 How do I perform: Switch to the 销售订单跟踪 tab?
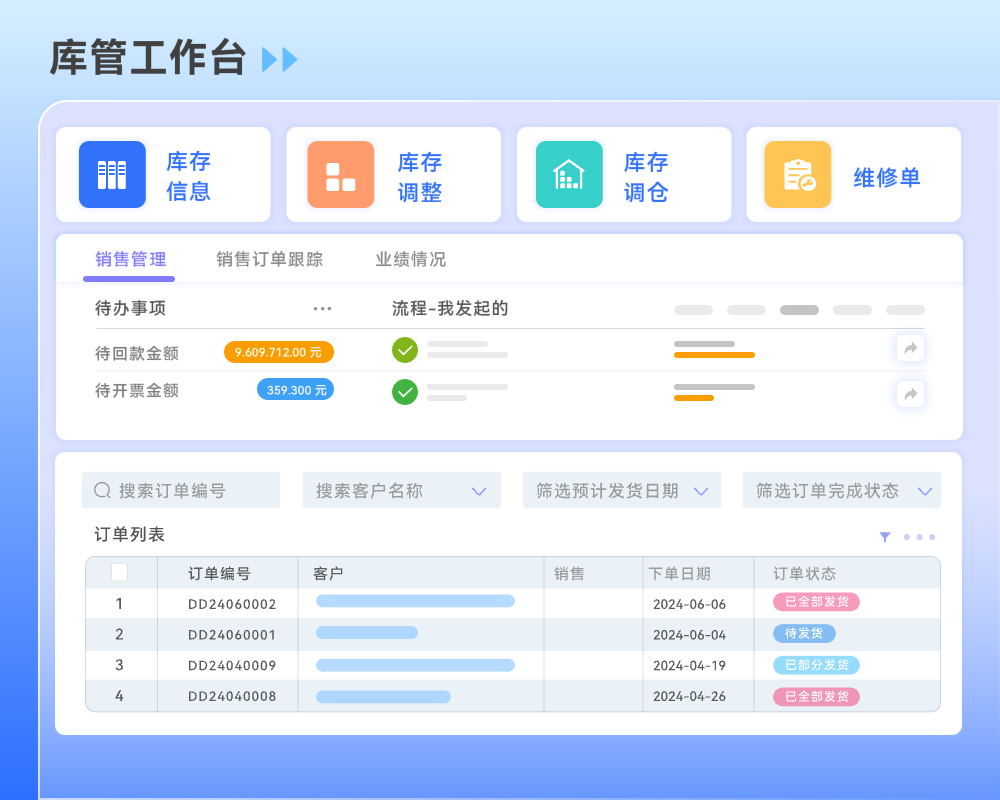tap(267, 258)
